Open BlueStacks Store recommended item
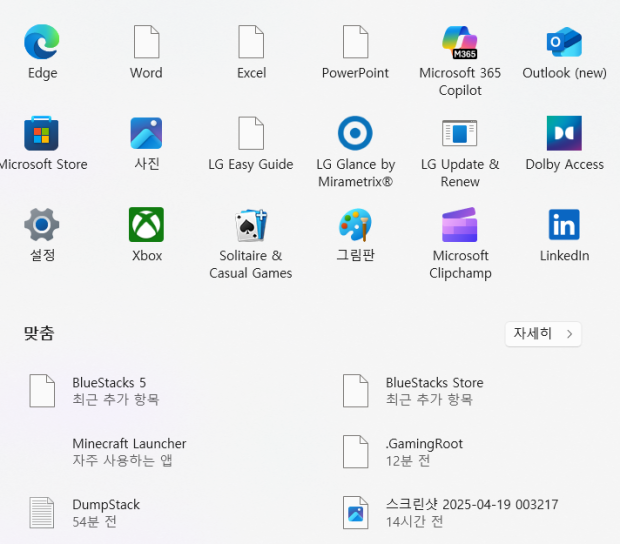 [434, 390]
